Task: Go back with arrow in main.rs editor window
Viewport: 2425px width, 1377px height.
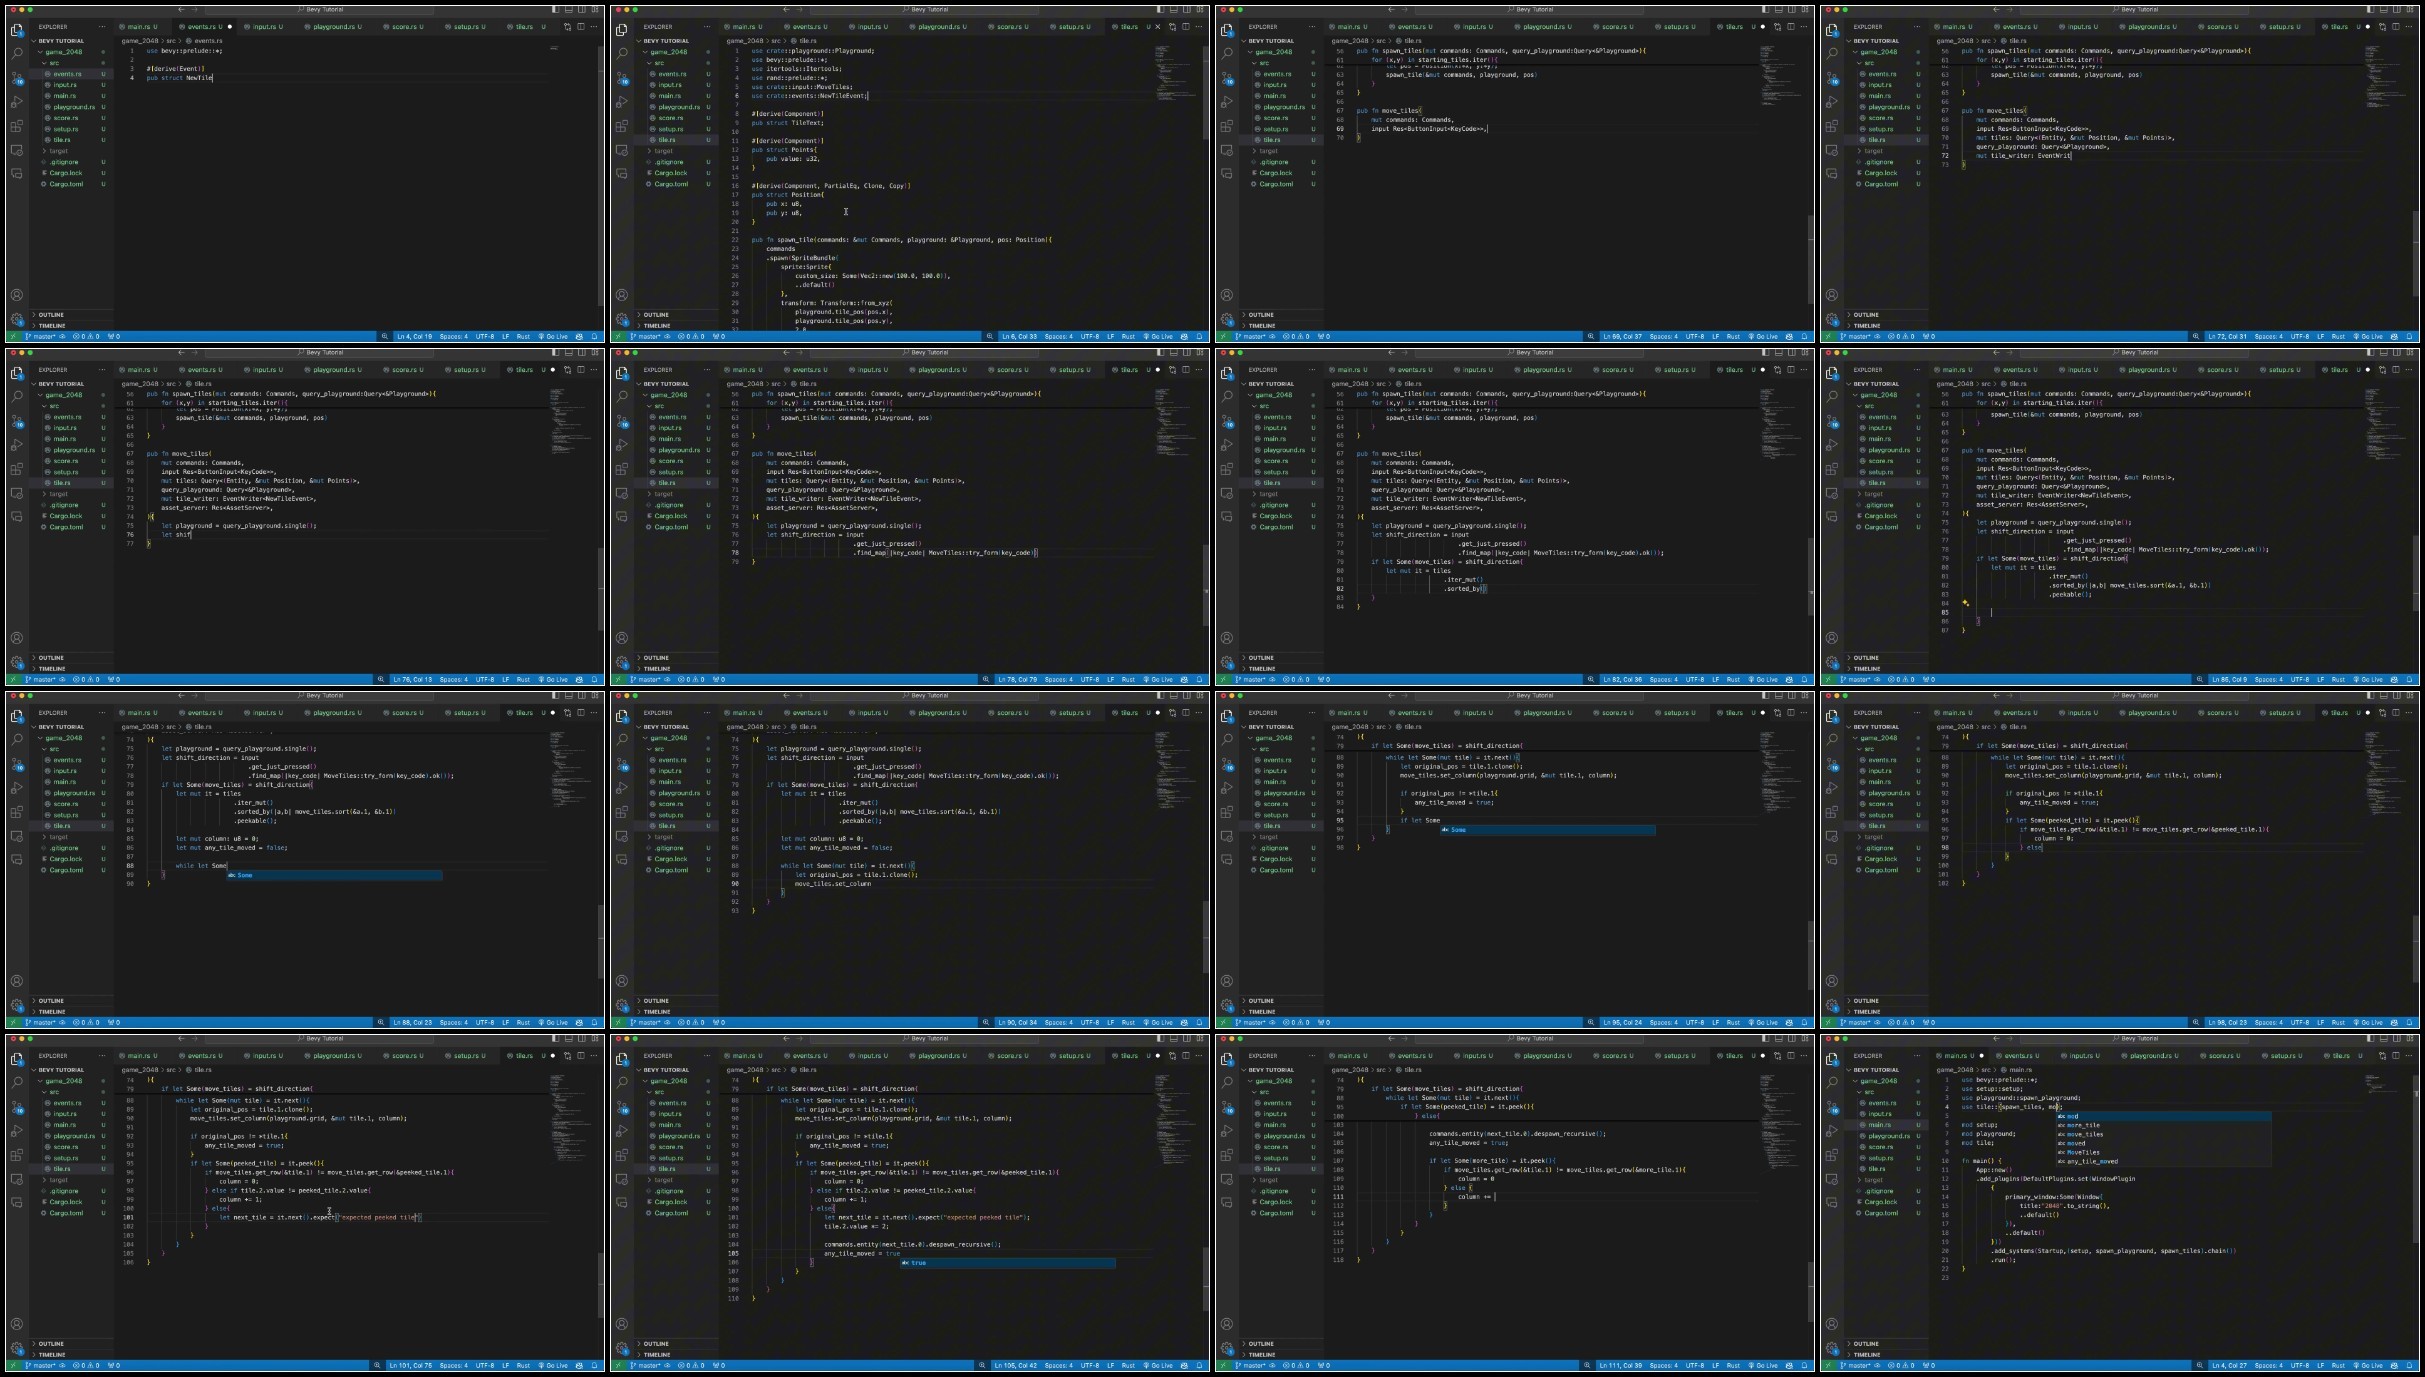Action: tap(1996, 1038)
